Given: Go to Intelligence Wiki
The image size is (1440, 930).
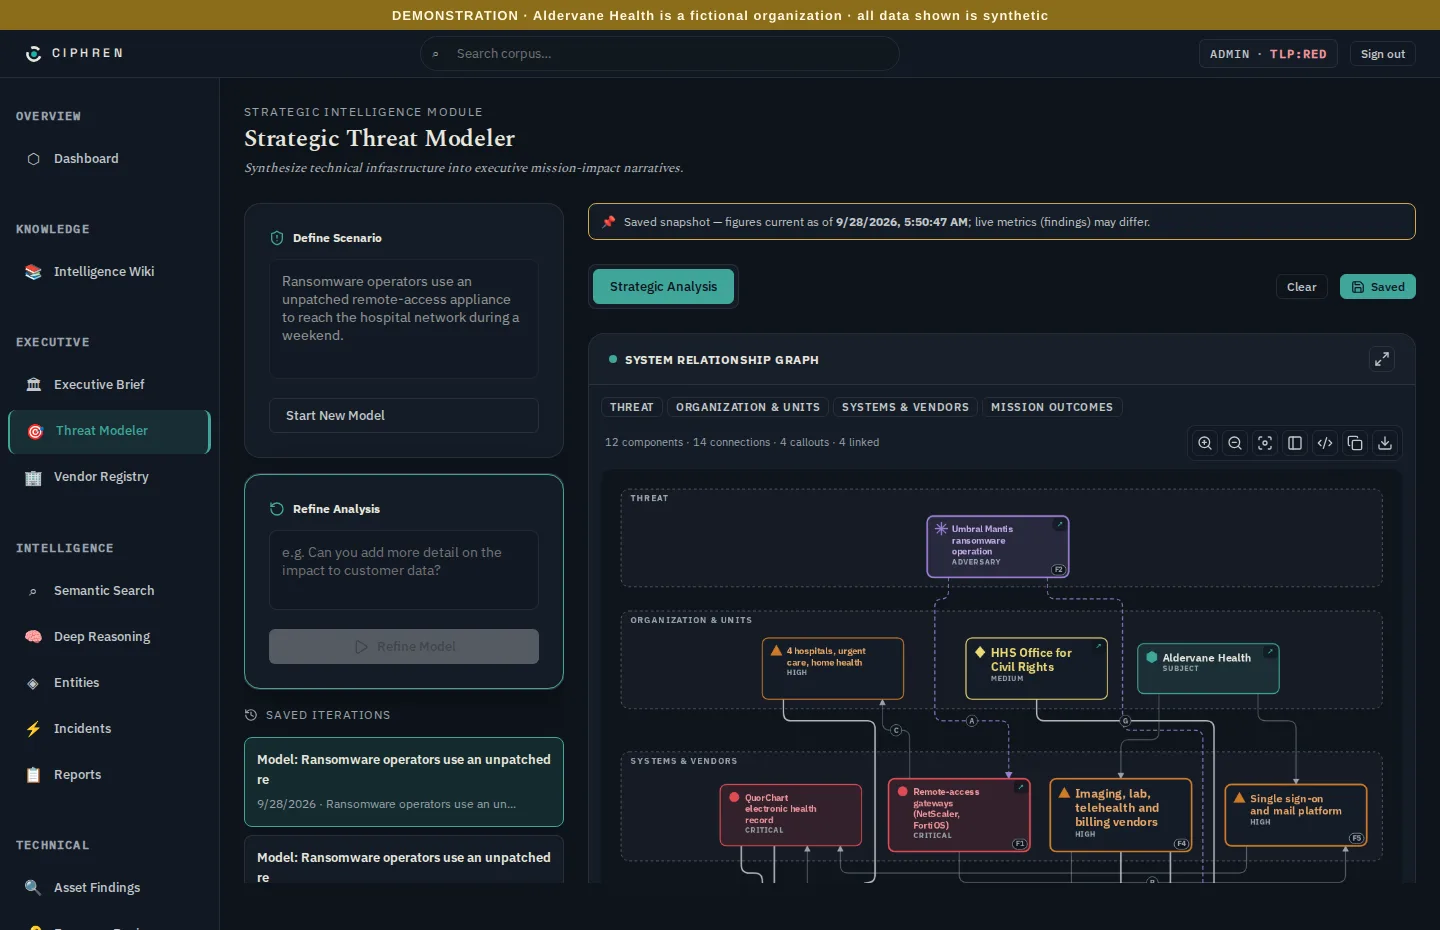Looking at the screenshot, I should coord(110,272).
